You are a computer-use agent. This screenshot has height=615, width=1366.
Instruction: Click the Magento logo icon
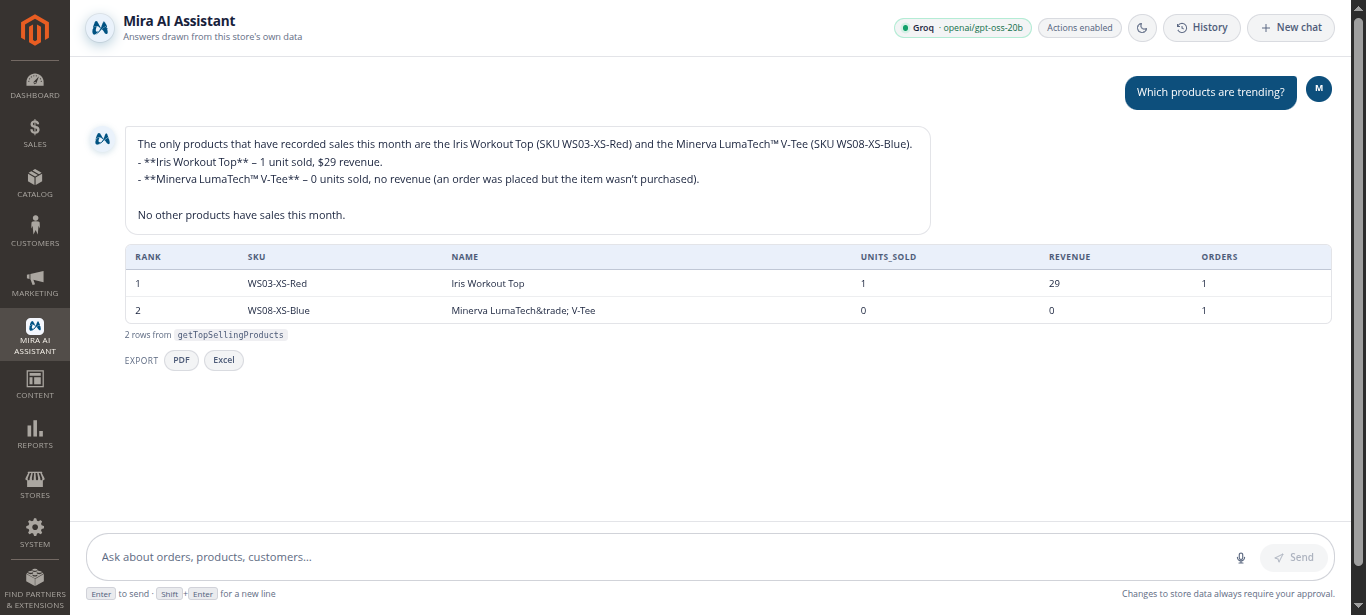[35, 32]
